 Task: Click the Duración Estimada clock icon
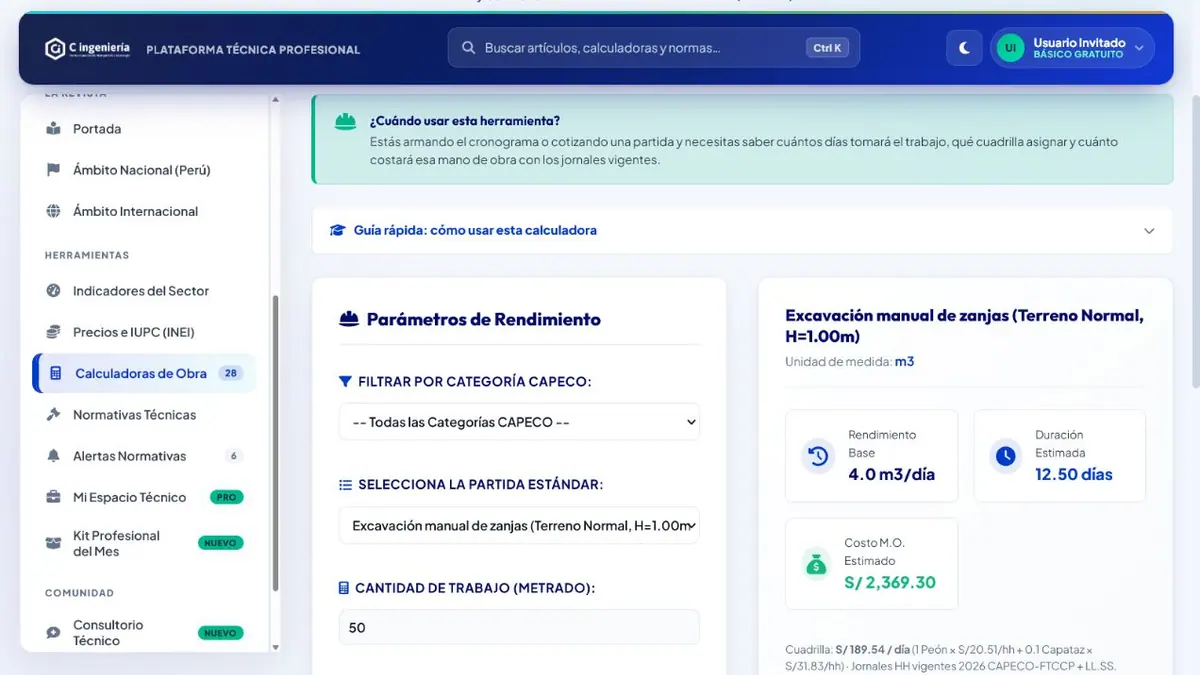click(x=1005, y=456)
